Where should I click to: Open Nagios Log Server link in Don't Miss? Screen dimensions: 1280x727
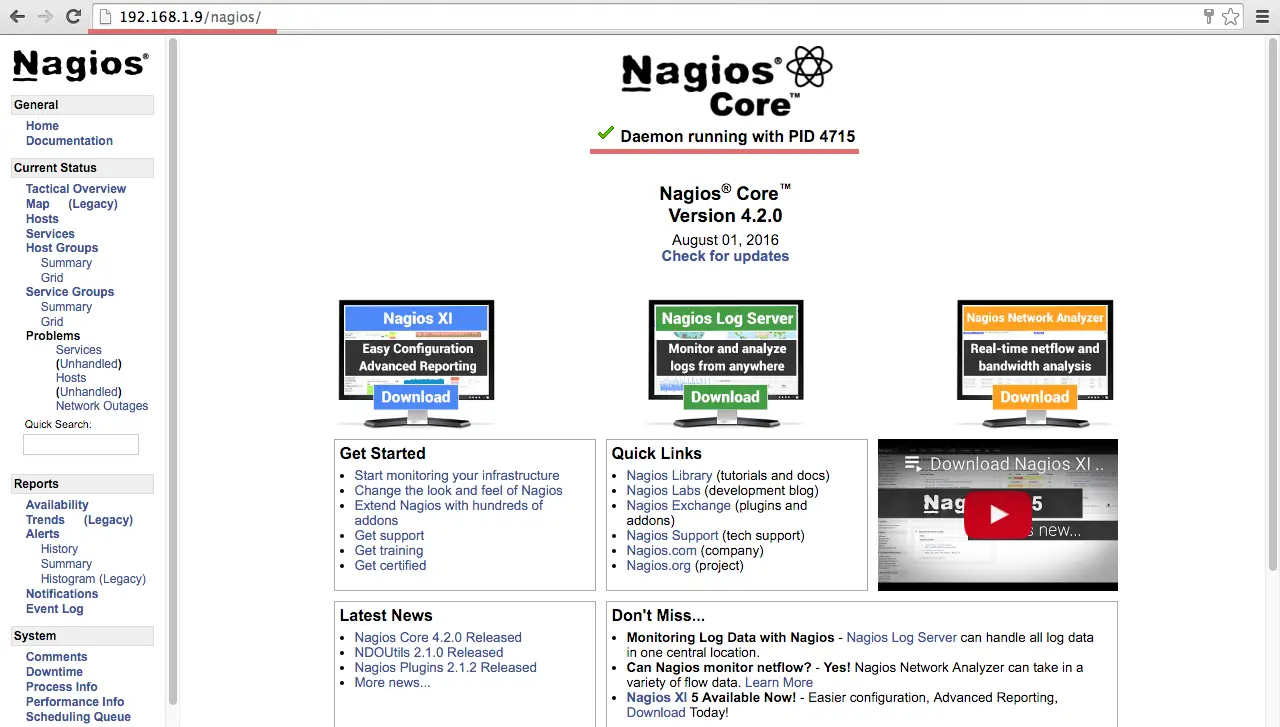pos(902,638)
